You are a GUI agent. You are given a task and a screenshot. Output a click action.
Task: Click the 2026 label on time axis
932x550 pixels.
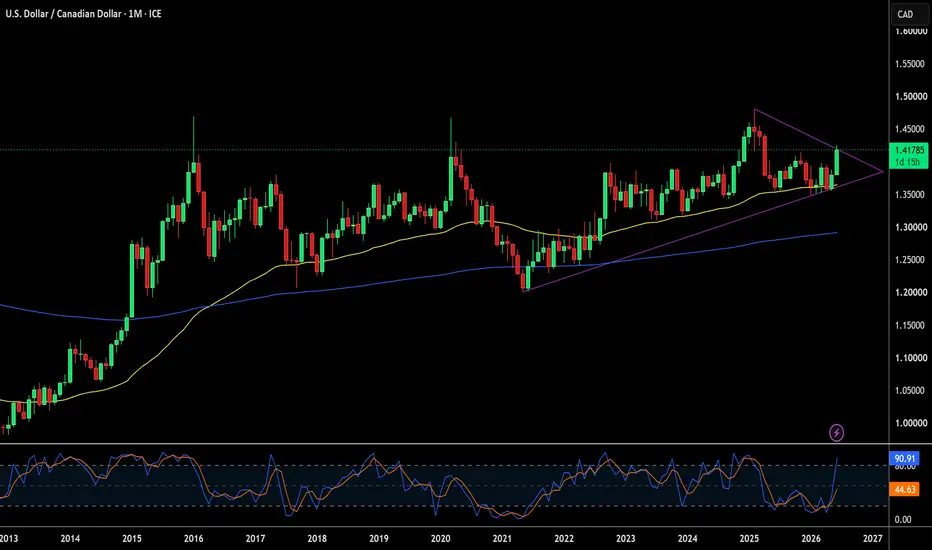pyautogui.click(x=811, y=539)
